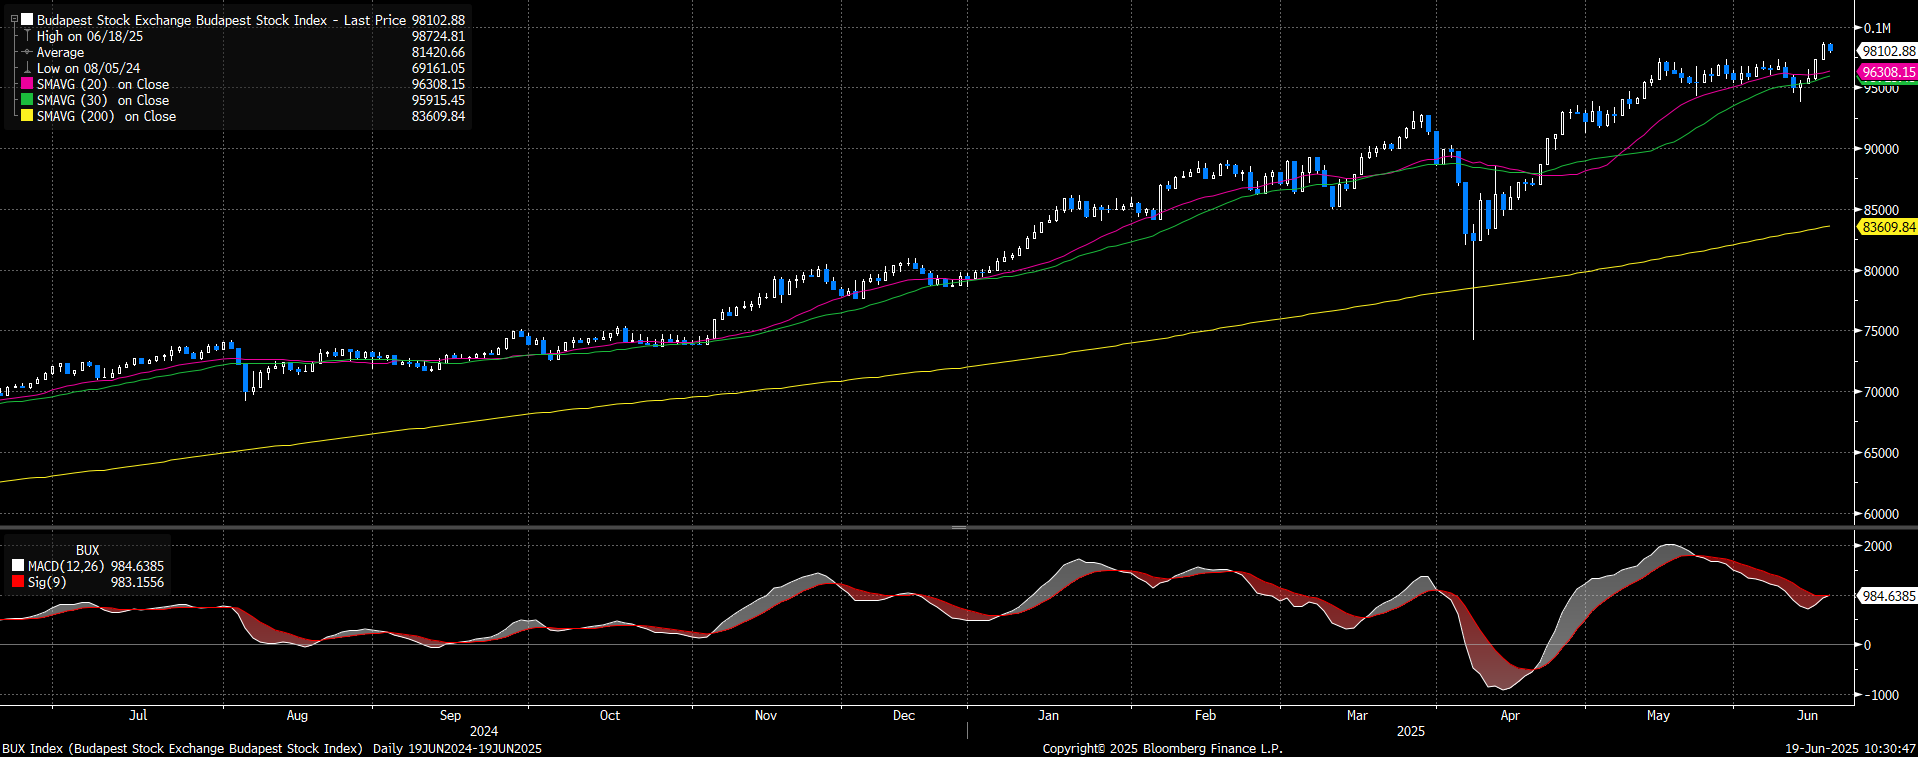The image size is (1918, 757).
Task: Collapse the Budapest Stock Index legend tree
Action: (14, 19)
